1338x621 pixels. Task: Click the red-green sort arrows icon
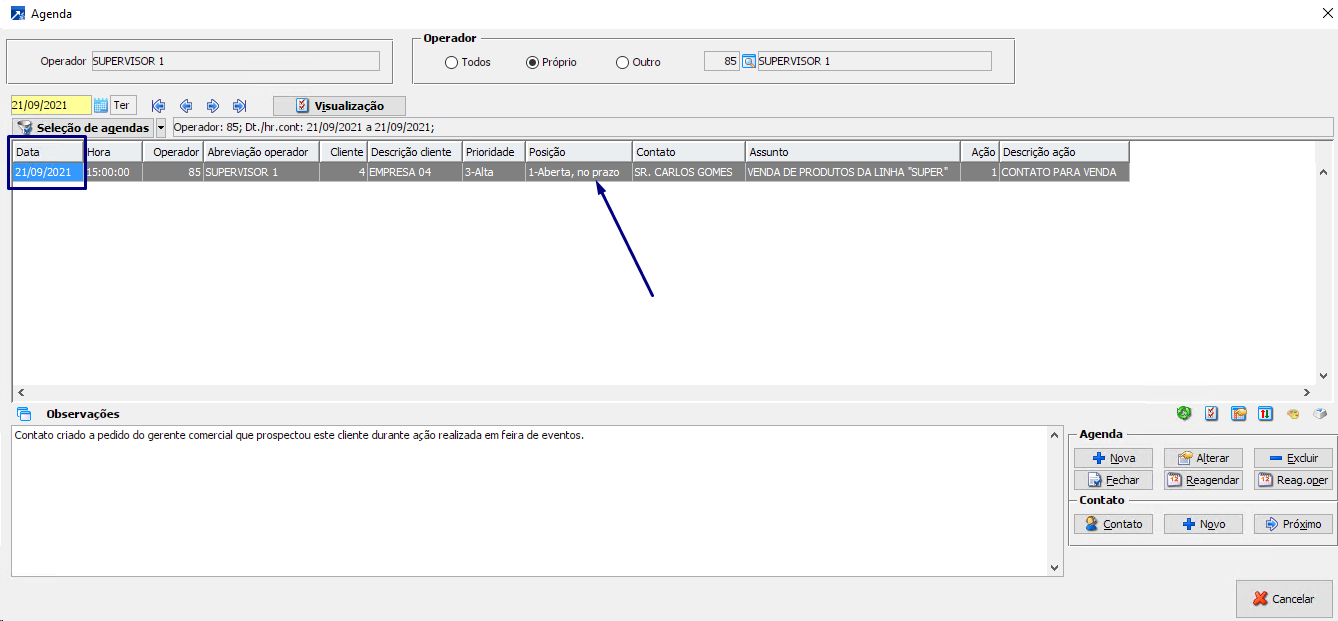coord(1265,413)
